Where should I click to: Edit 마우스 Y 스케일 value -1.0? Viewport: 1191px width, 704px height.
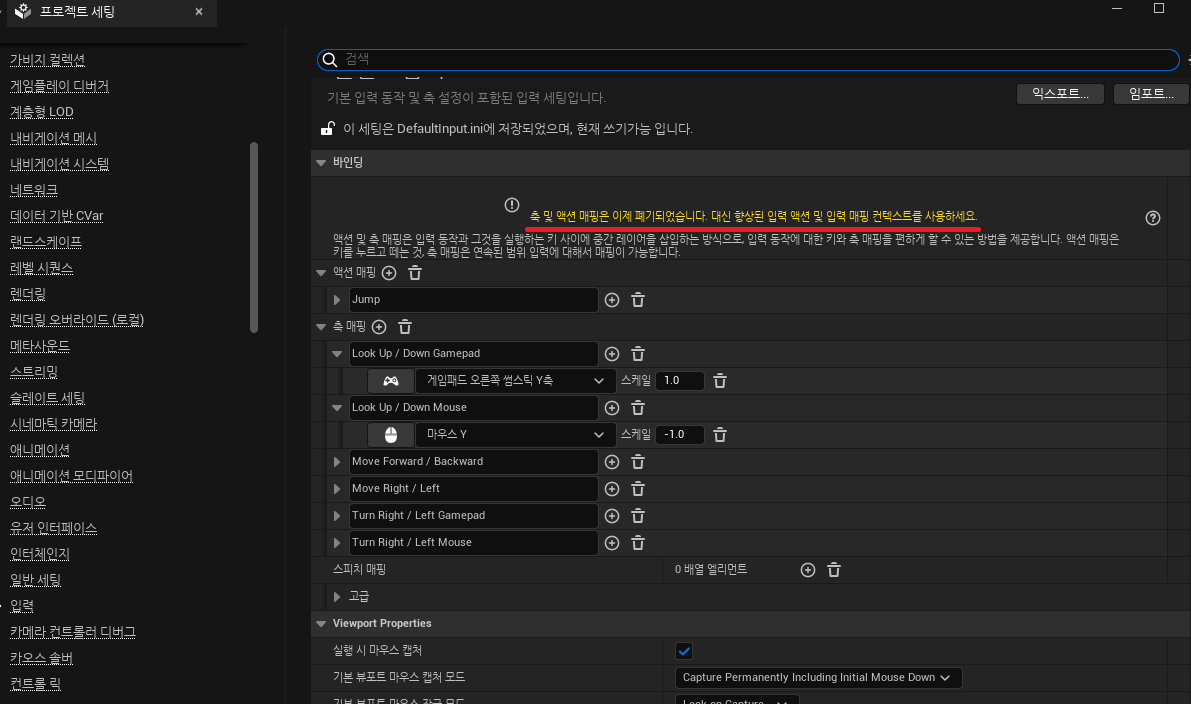[680, 434]
